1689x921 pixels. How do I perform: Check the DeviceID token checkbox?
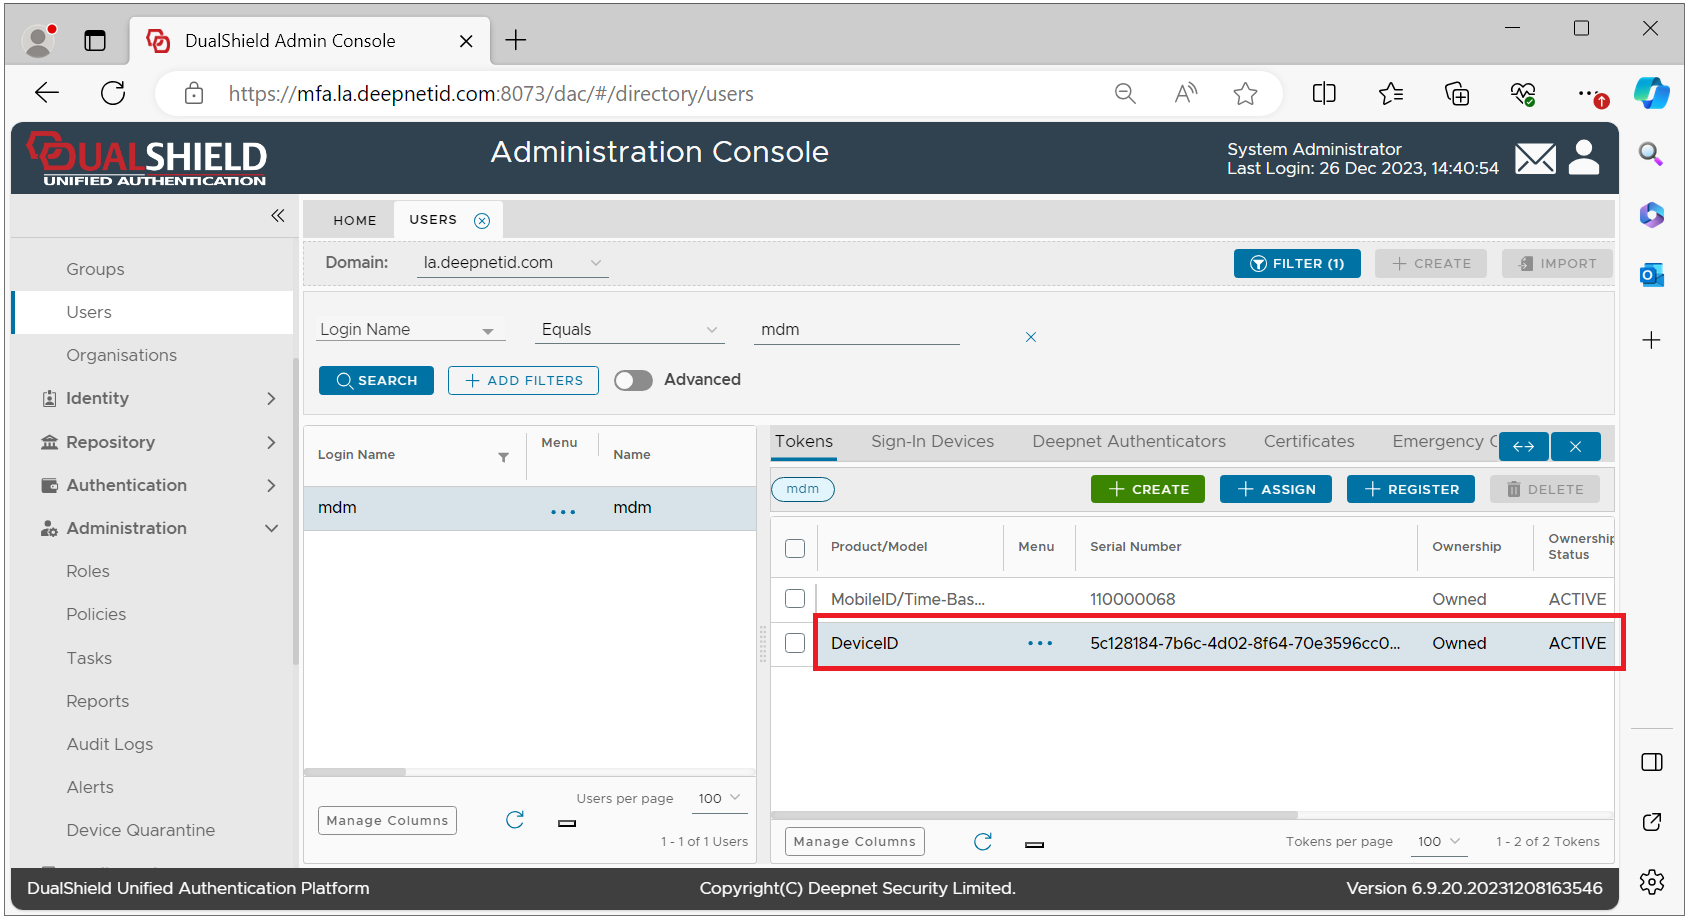tap(795, 644)
